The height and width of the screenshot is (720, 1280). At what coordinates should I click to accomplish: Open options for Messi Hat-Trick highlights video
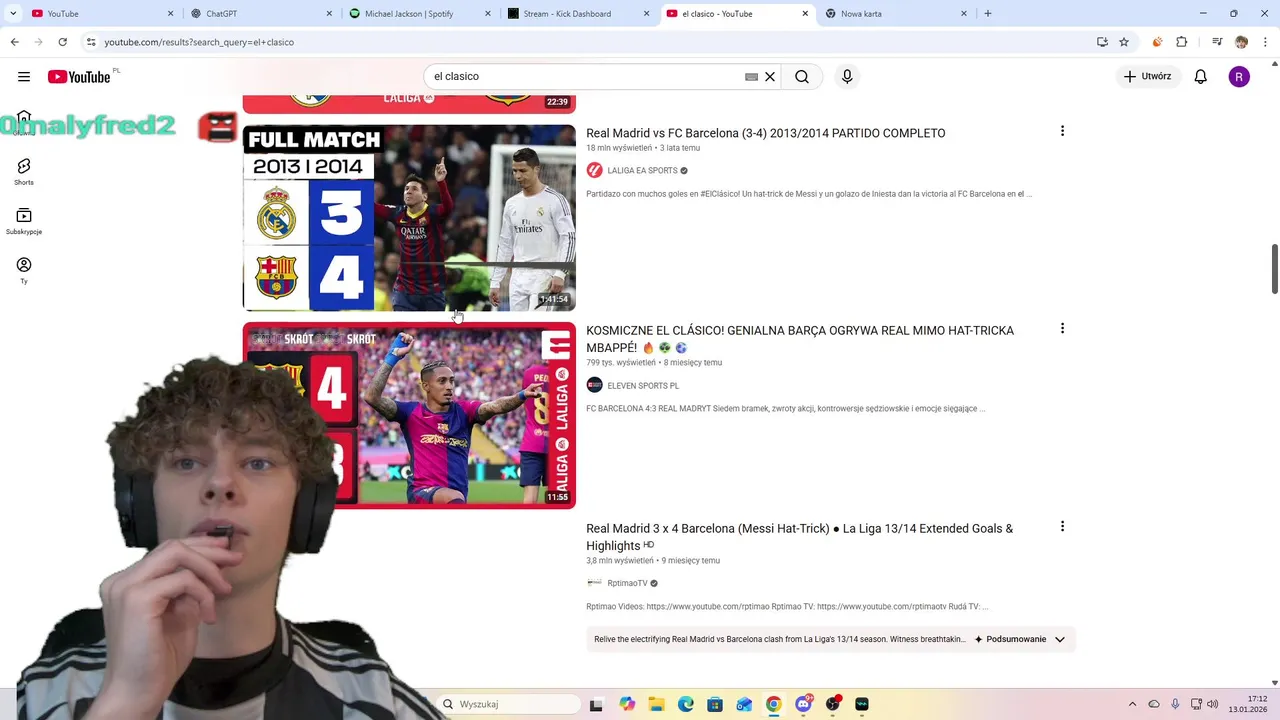(x=1062, y=526)
